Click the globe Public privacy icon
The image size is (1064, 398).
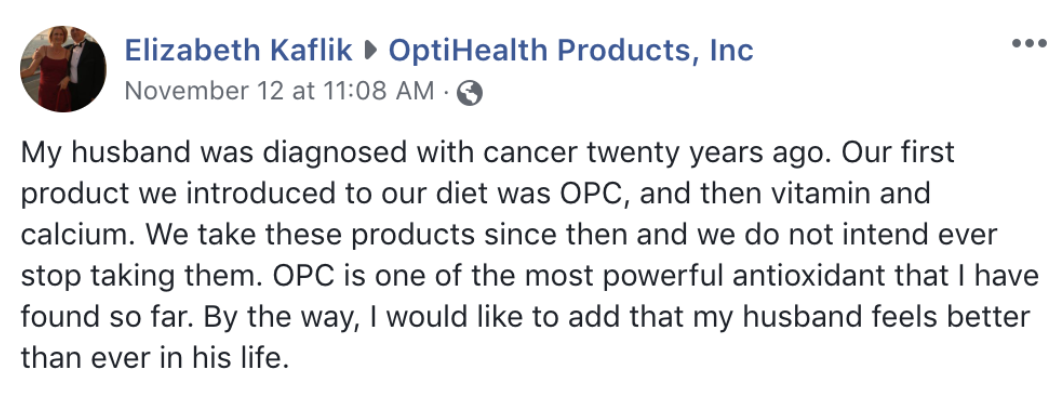[x=470, y=93]
